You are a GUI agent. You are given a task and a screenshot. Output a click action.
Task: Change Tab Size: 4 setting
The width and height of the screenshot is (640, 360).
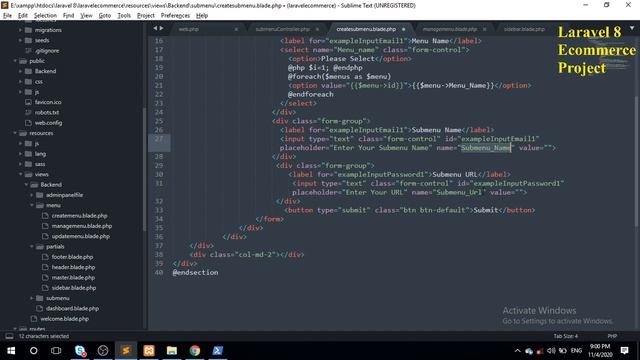pyautogui.click(x=565, y=336)
